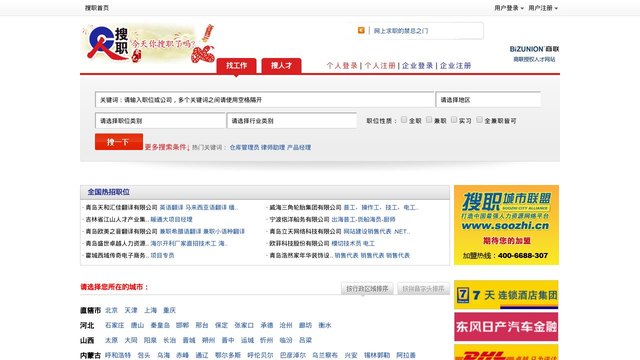Viewport: 640px width, 360px height.
Task: Click the 网上求职的禁忌之门 announcement link
Action: coord(401,31)
